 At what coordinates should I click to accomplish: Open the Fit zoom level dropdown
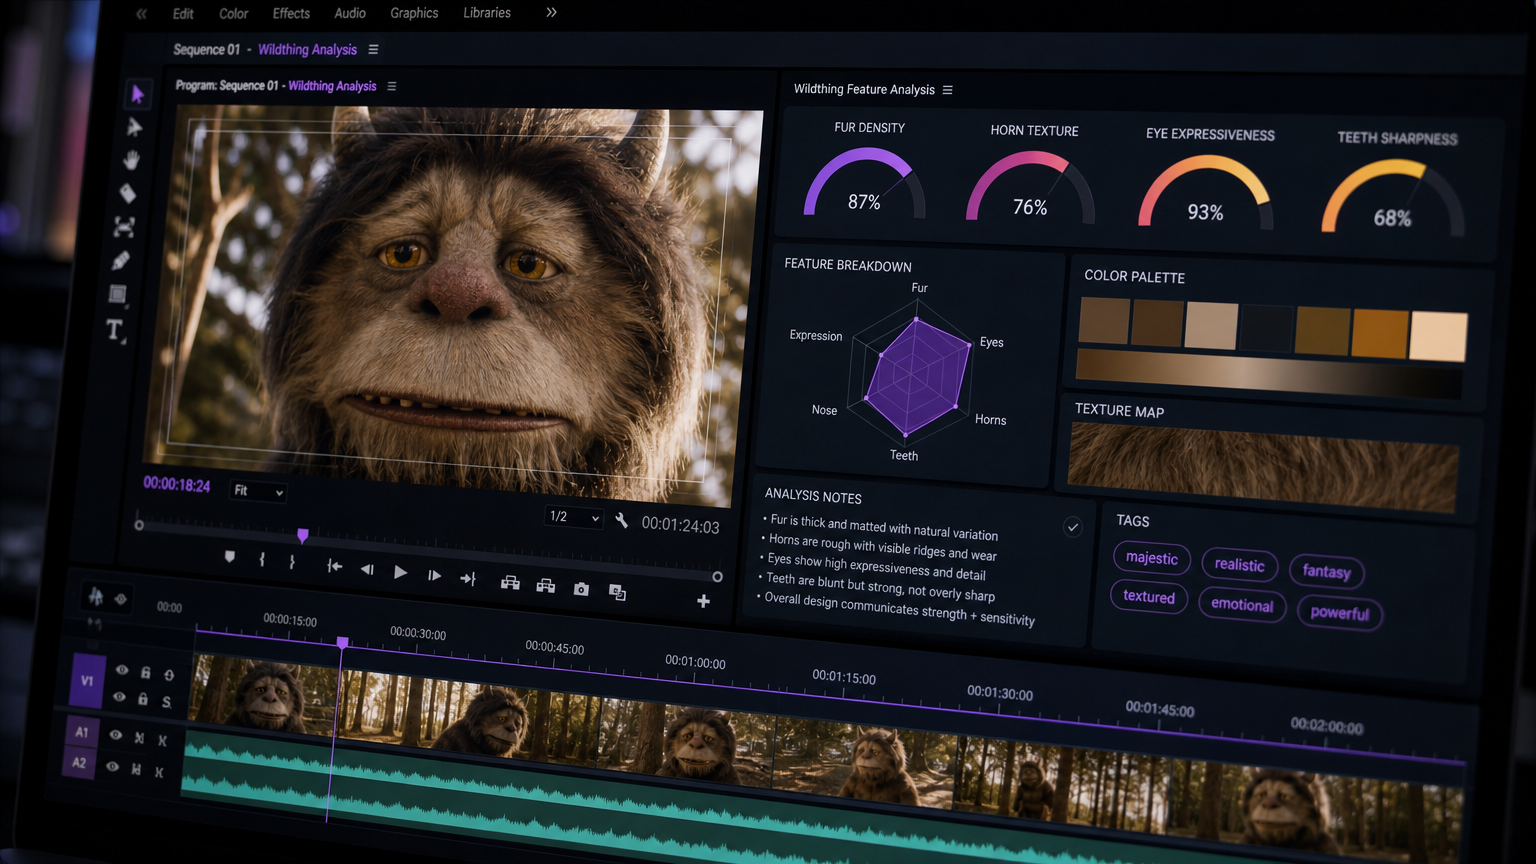click(258, 491)
